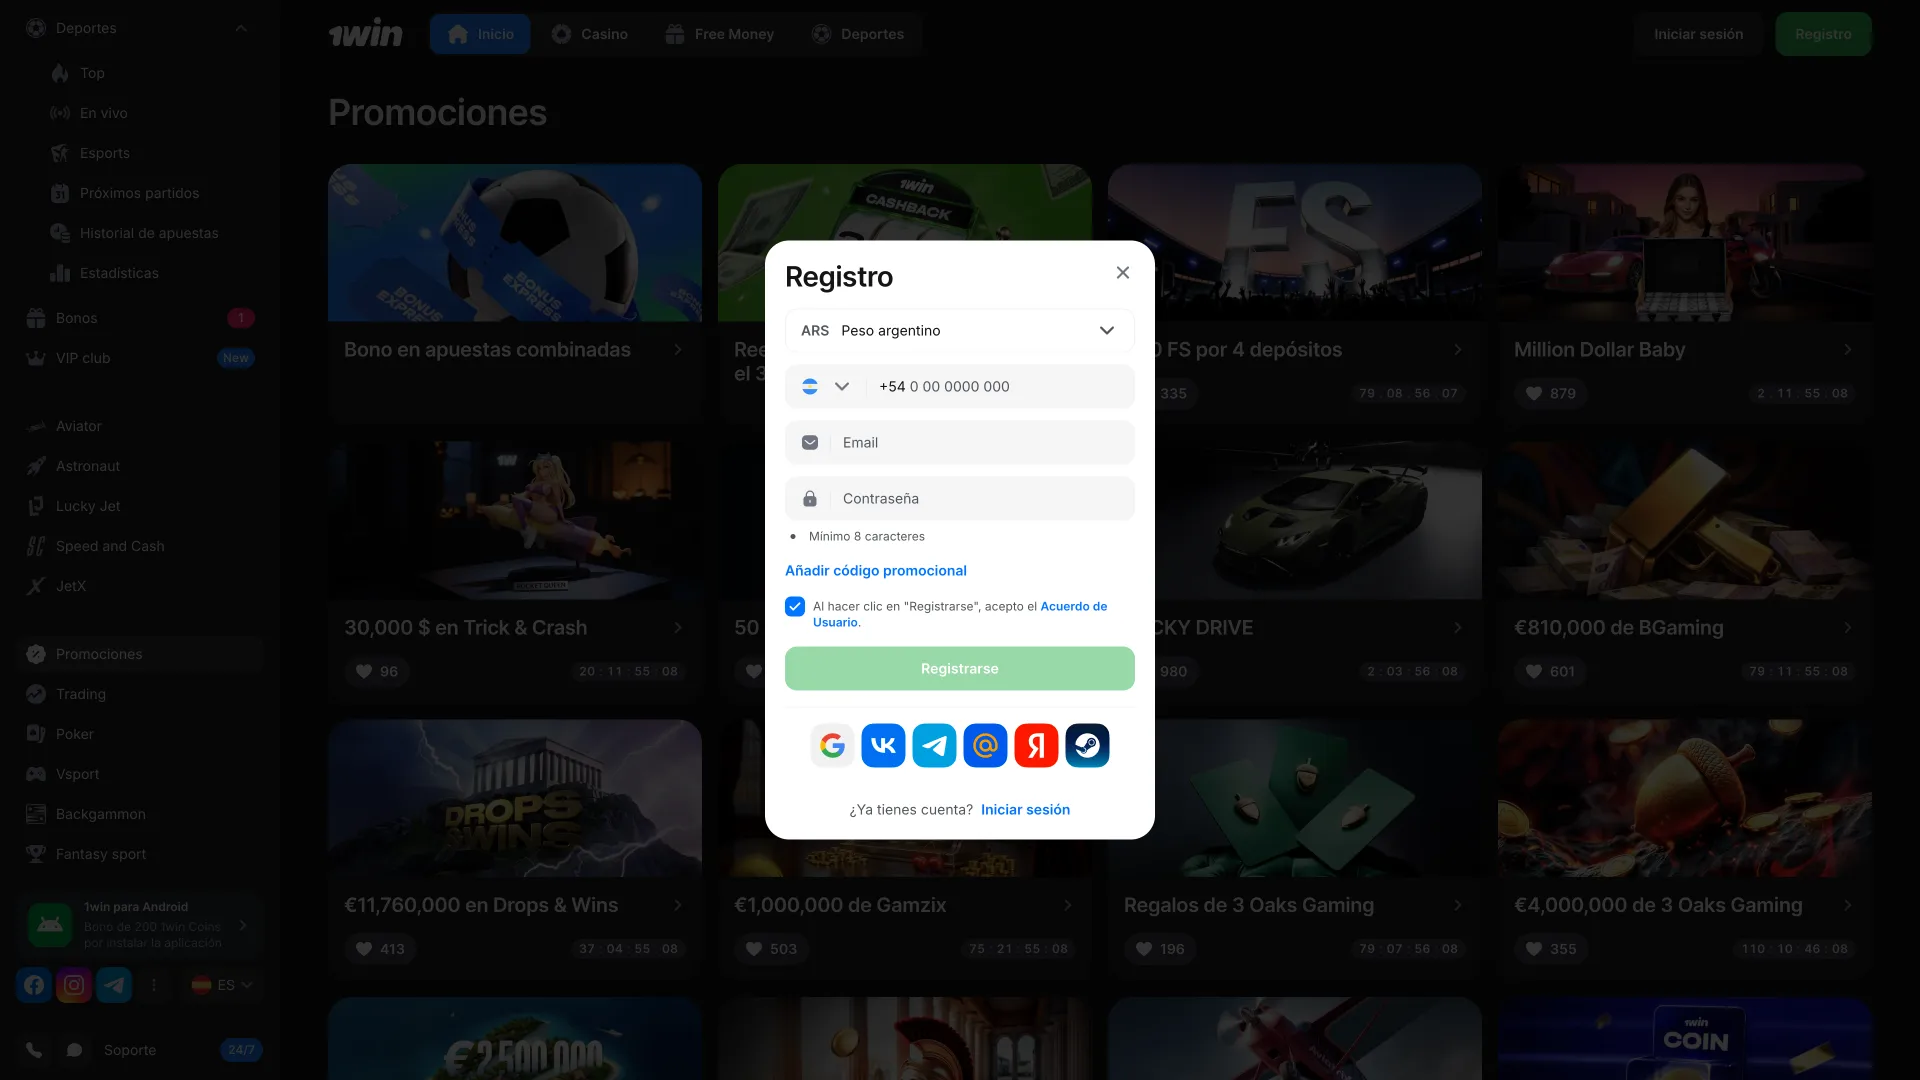Viewport: 1920px width, 1080px height.
Task: Sign up with Yandex icon
Action: tap(1036, 746)
